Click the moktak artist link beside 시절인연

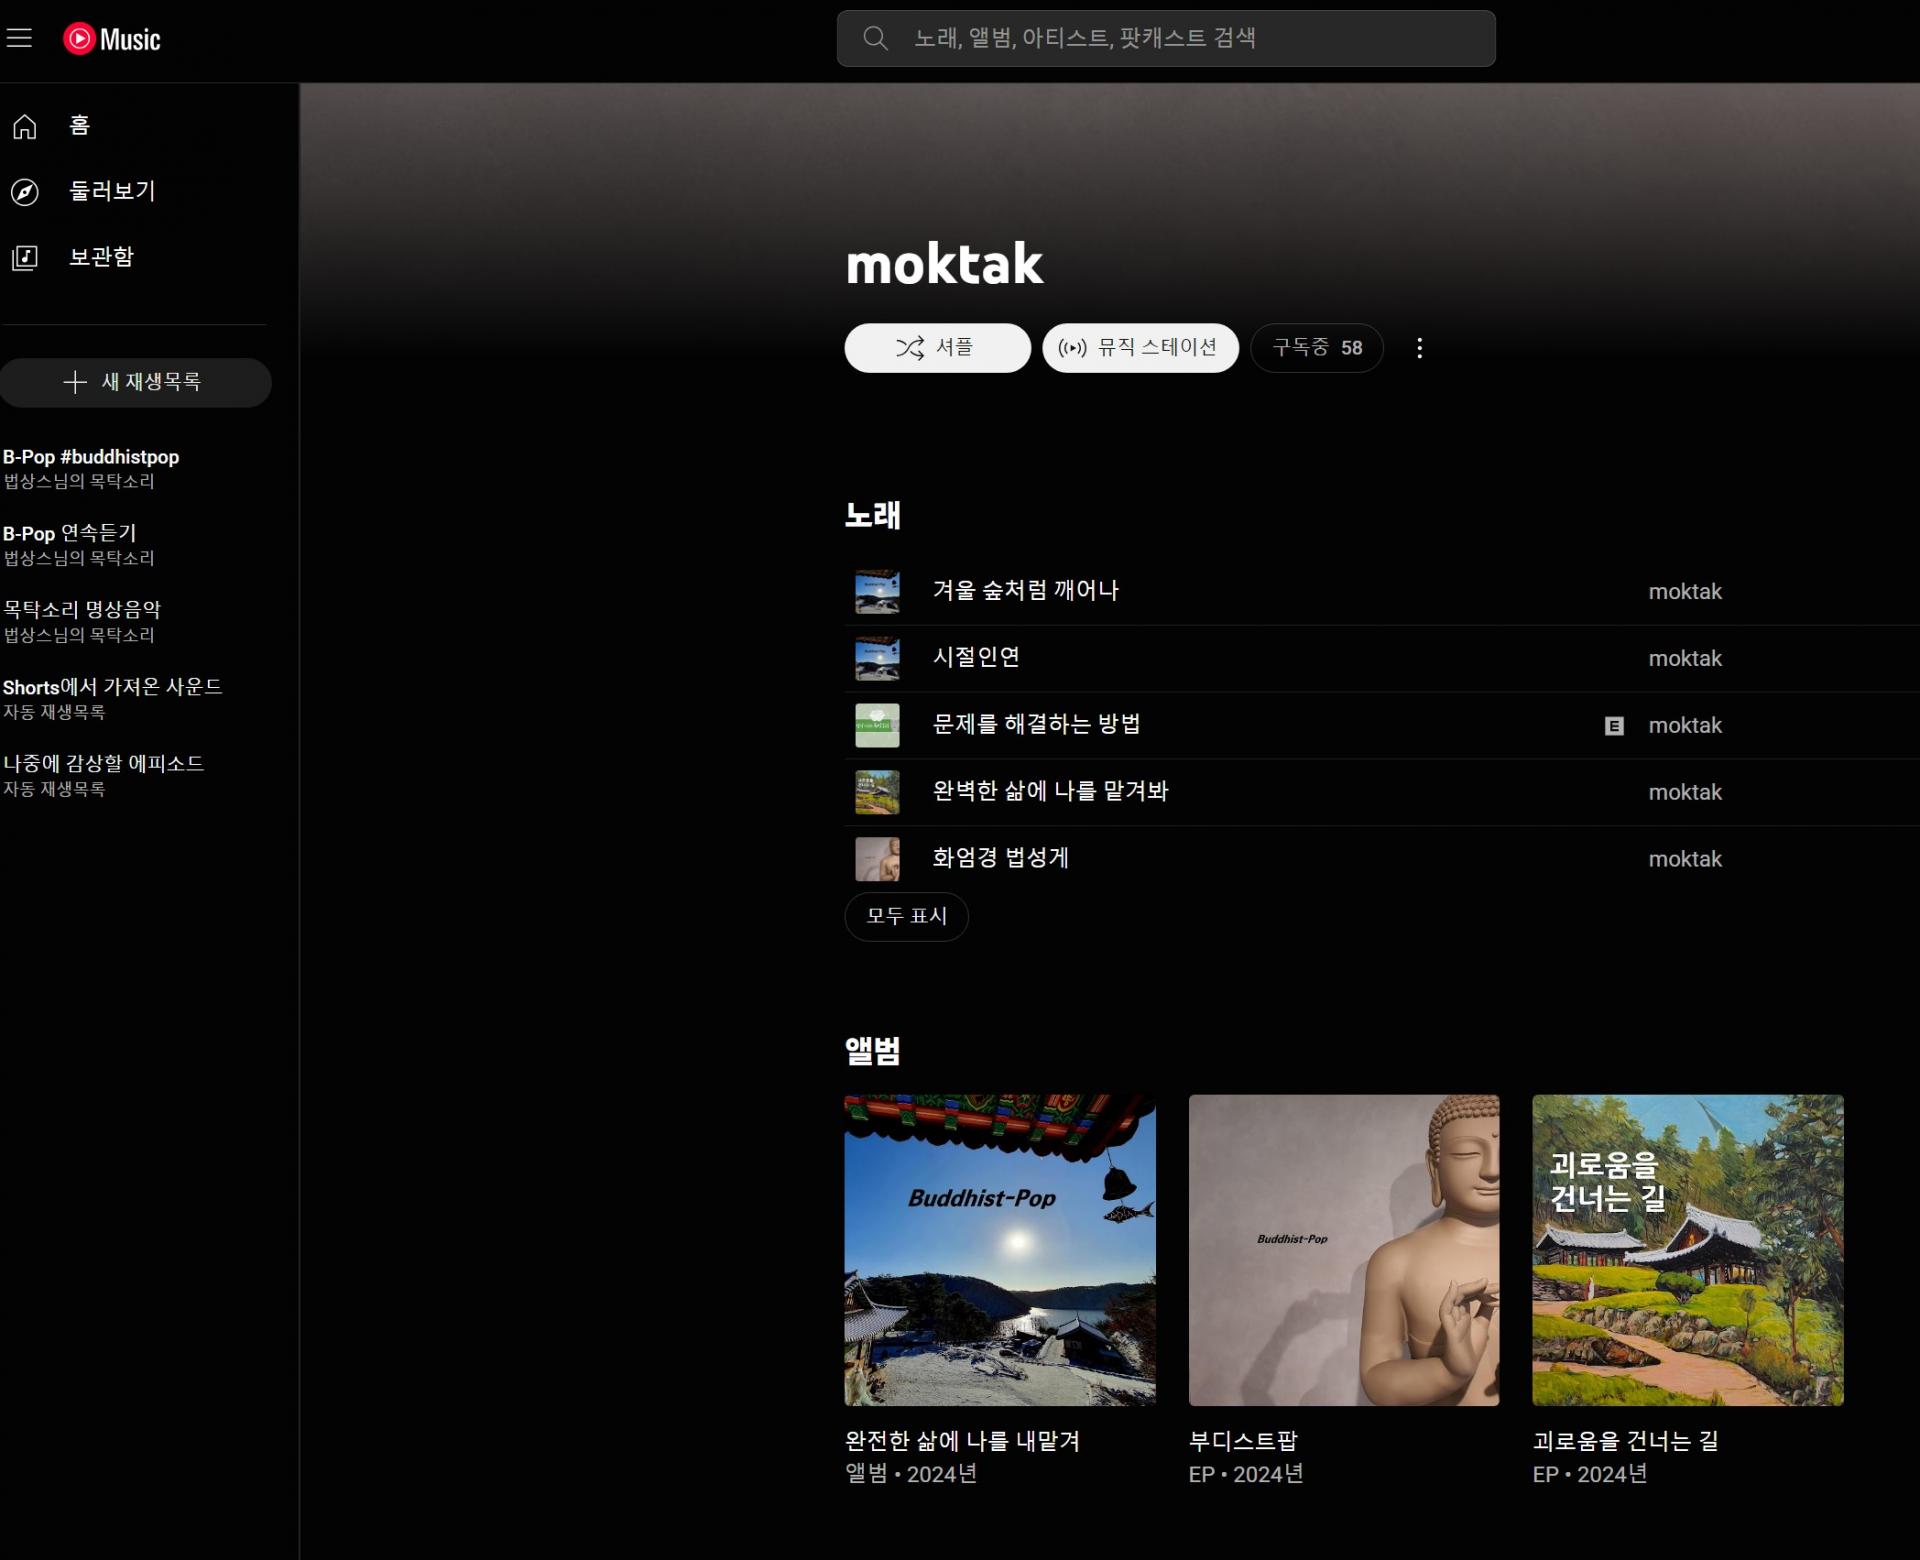[x=1684, y=659]
